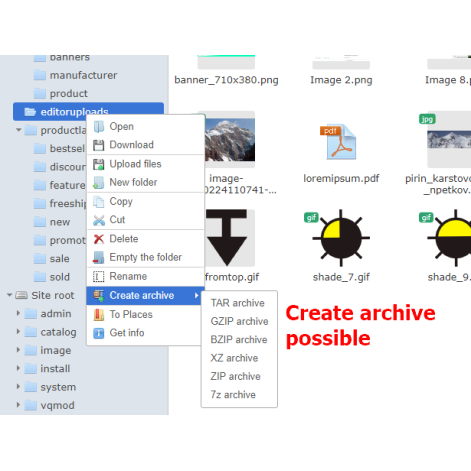Expand the admin folder arrow
This screenshot has width=471, height=471.
tap(18, 313)
